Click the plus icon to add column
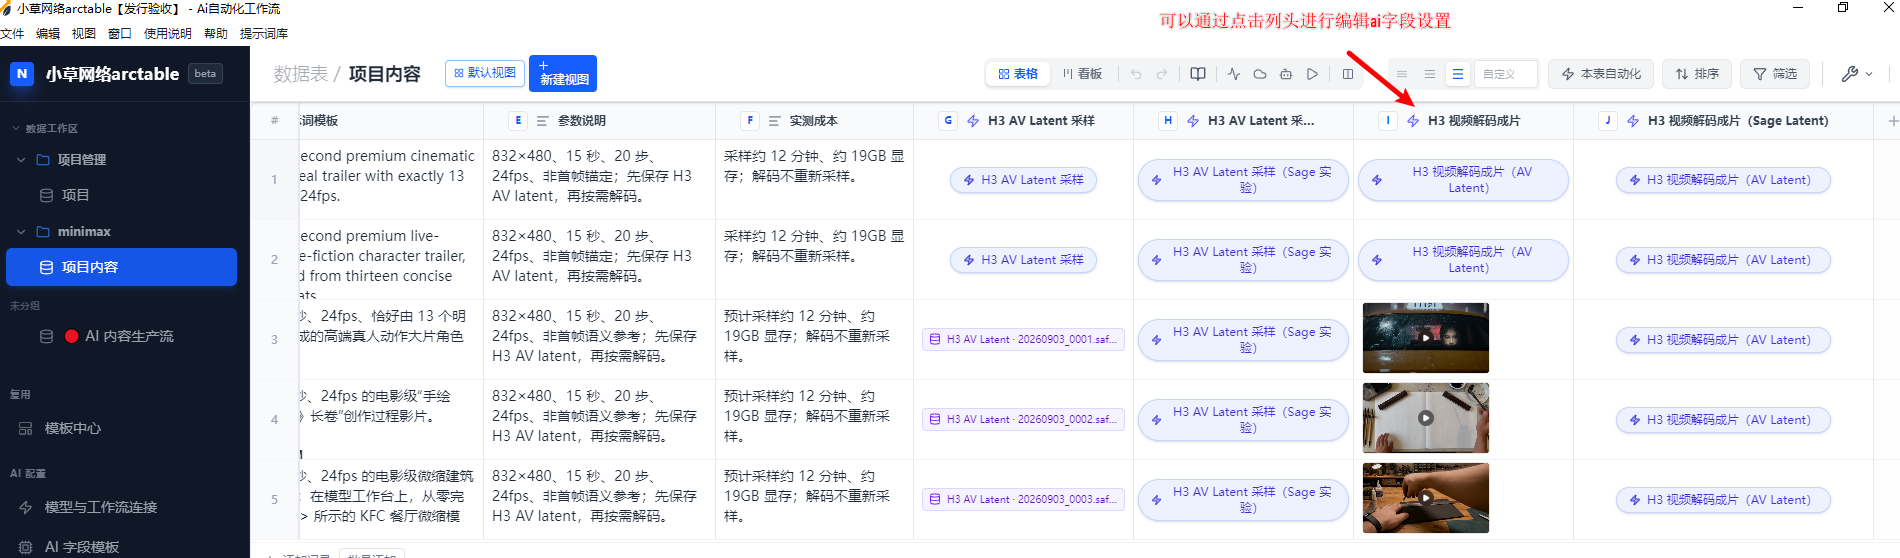 click(1892, 121)
